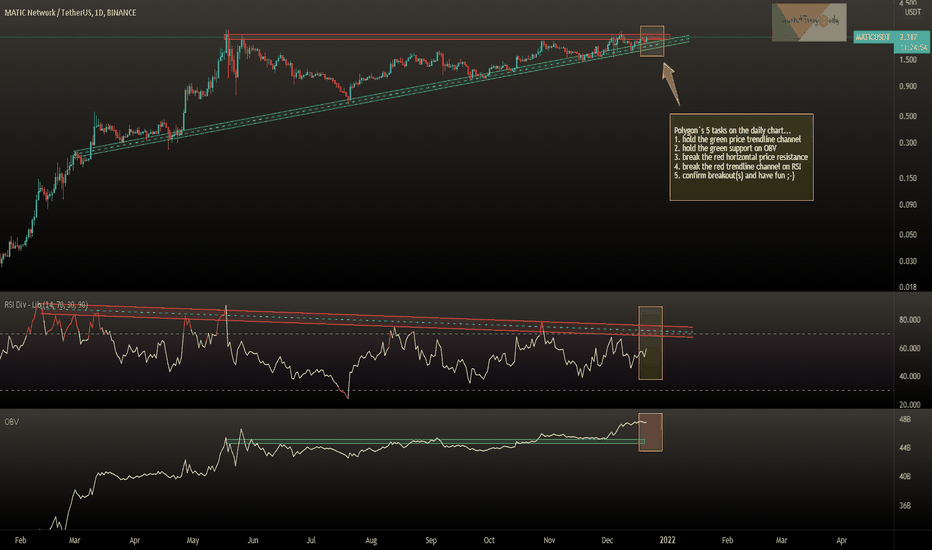Viewport: 932px width, 550px height.
Task: Click the 2022 label on time axis
Action: [667, 540]
